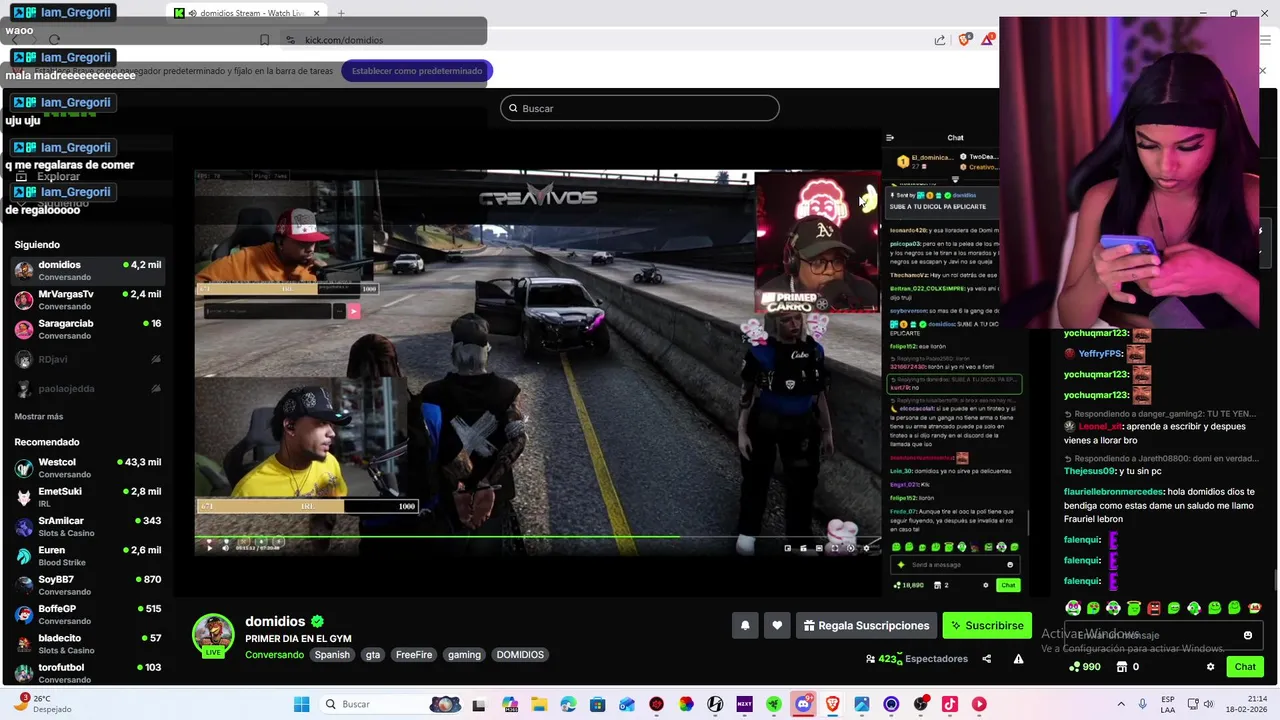Click the domidios streamer avatar with LIVE badge

pyautogui.click(x=213, y=635)
